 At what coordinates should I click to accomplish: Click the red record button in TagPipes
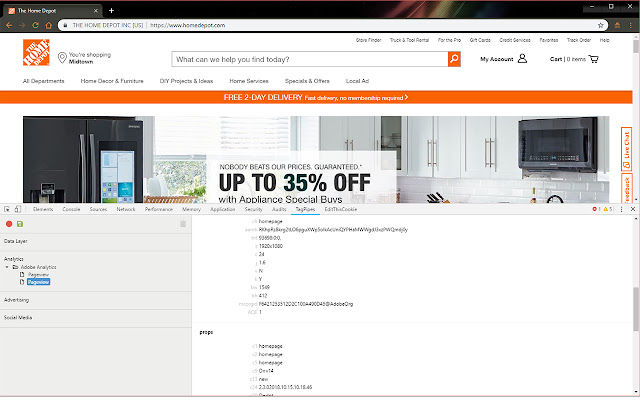[x=9, y=224]
